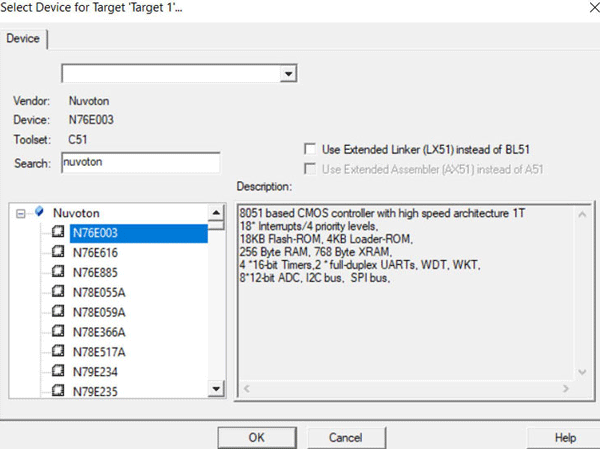This screenshot has height=449, width=600.
Task: Open the device database dropdown list
Action: click(x=288, y=74)
